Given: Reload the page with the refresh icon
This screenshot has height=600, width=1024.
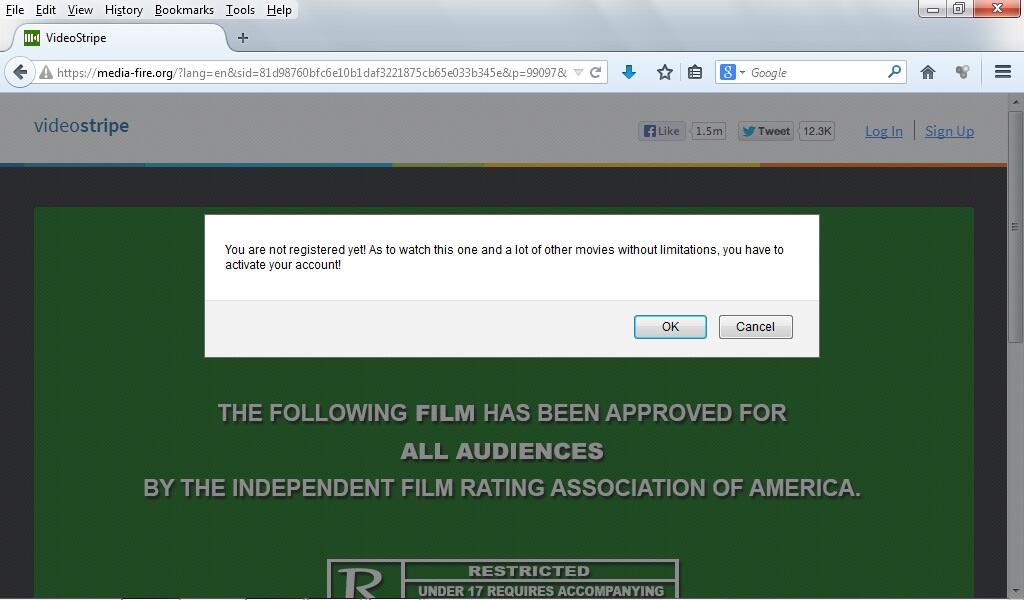Looking at the screenshot, I should 595,72.
